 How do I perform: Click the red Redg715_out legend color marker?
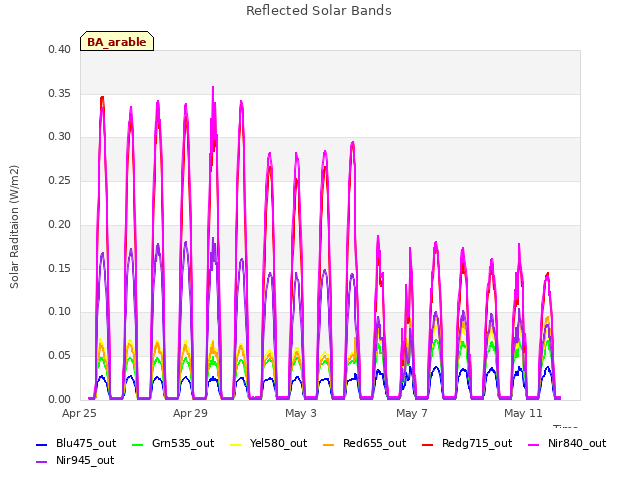428,444
